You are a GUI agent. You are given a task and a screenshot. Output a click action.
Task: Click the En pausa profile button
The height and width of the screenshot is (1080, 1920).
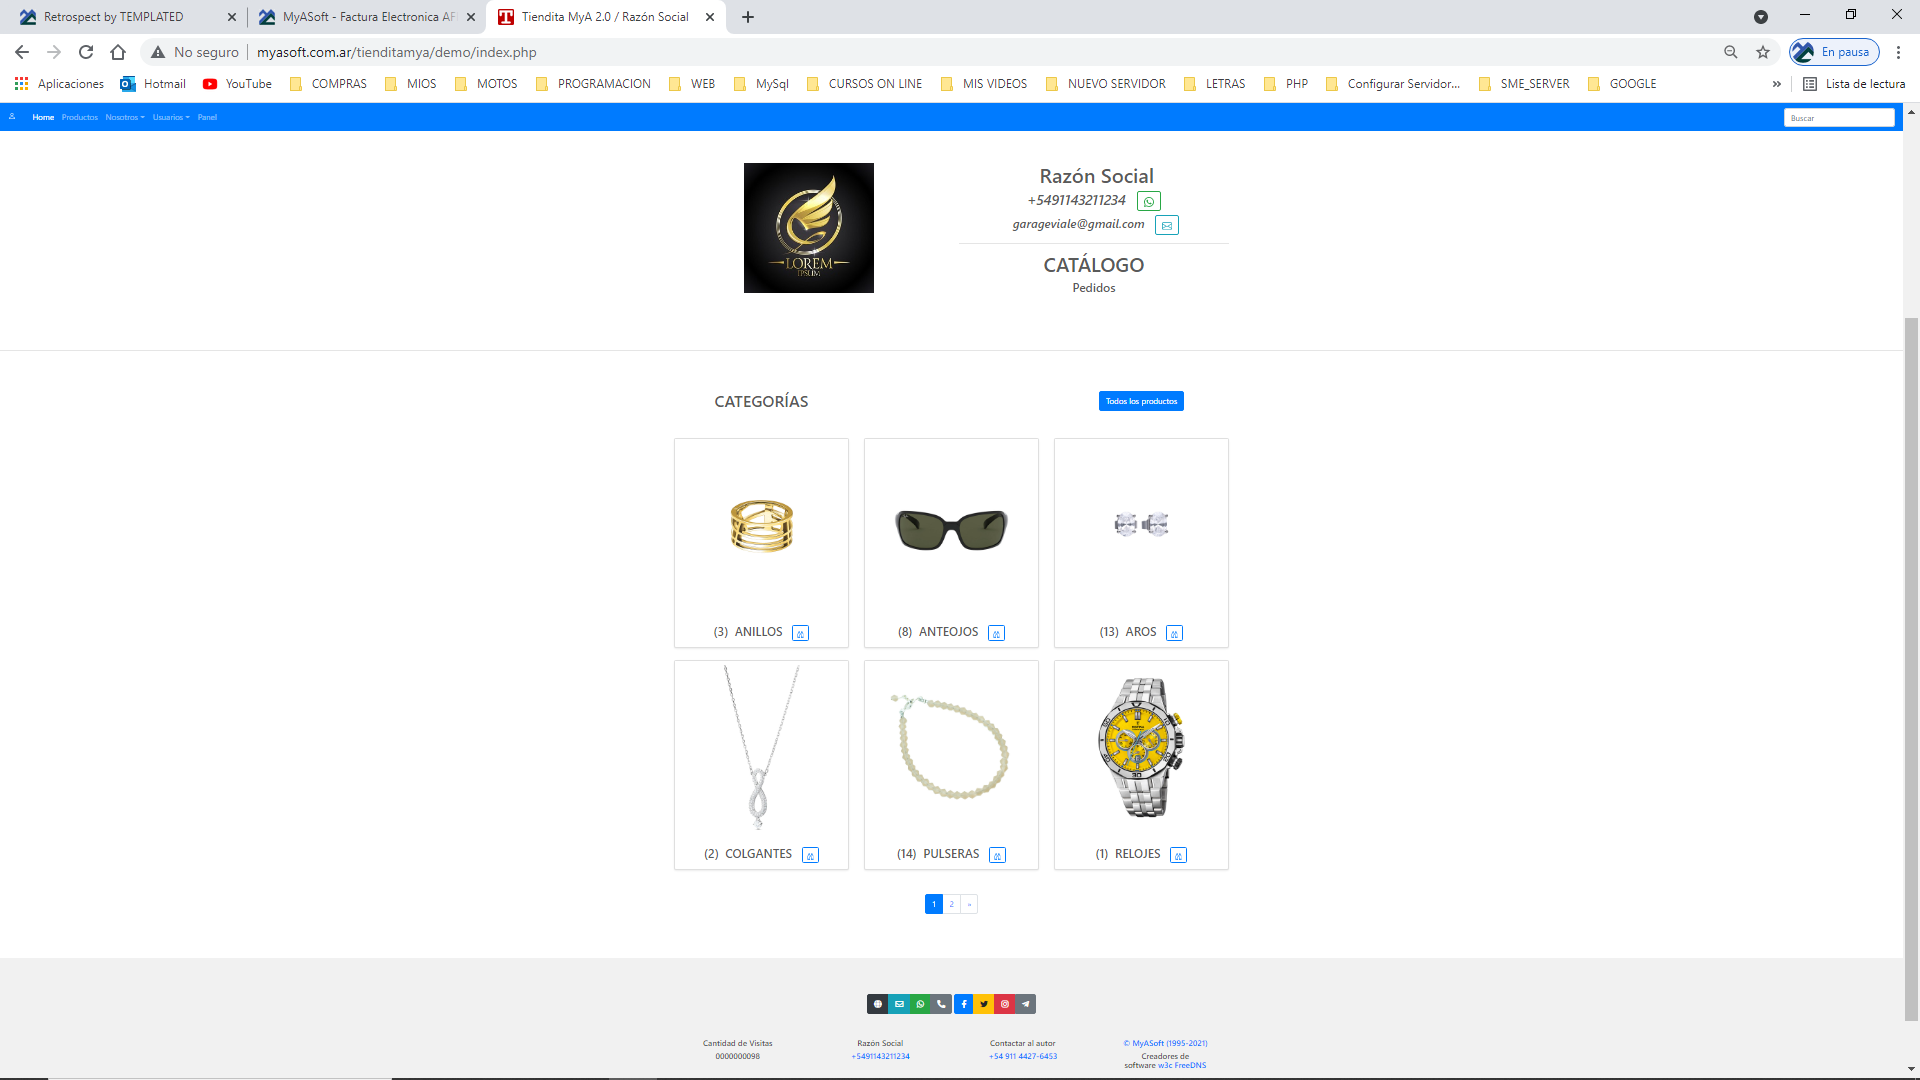coord(1835,52)
